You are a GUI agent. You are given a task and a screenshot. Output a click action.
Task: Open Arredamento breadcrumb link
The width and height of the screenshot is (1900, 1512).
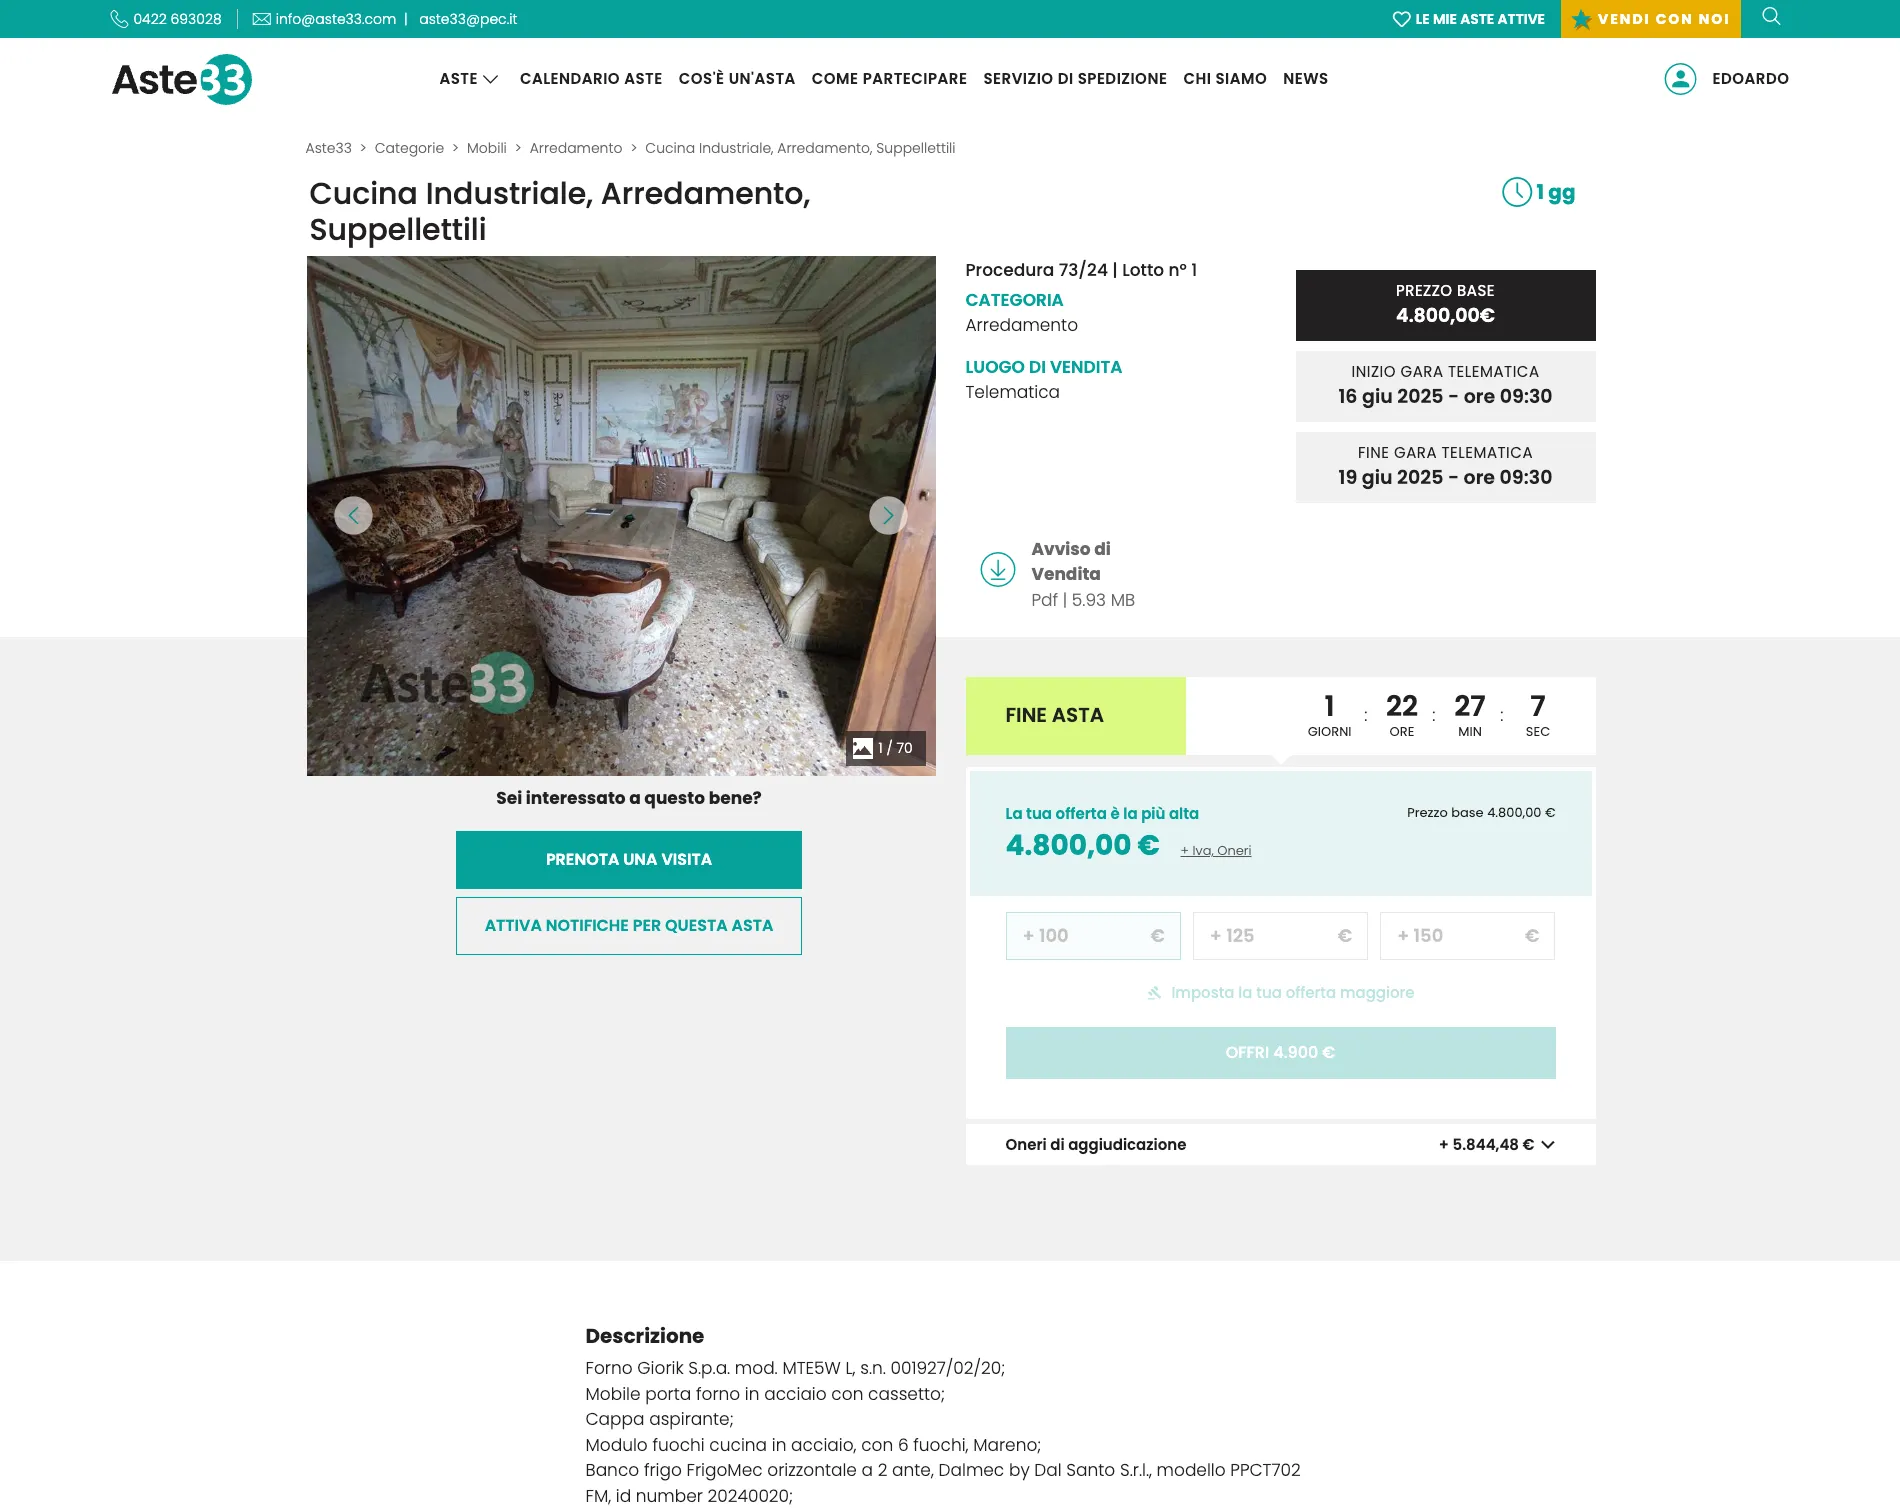tap(576, 148)
